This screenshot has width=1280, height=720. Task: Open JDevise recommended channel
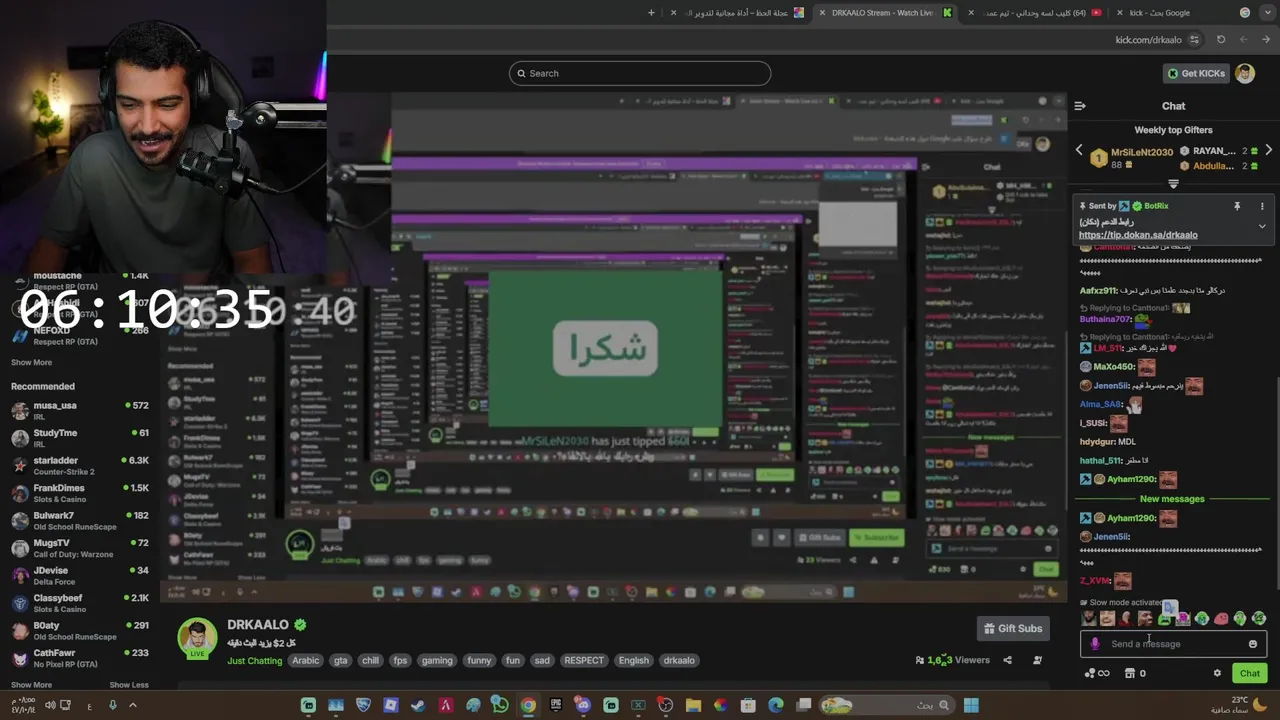pos(80,575)
